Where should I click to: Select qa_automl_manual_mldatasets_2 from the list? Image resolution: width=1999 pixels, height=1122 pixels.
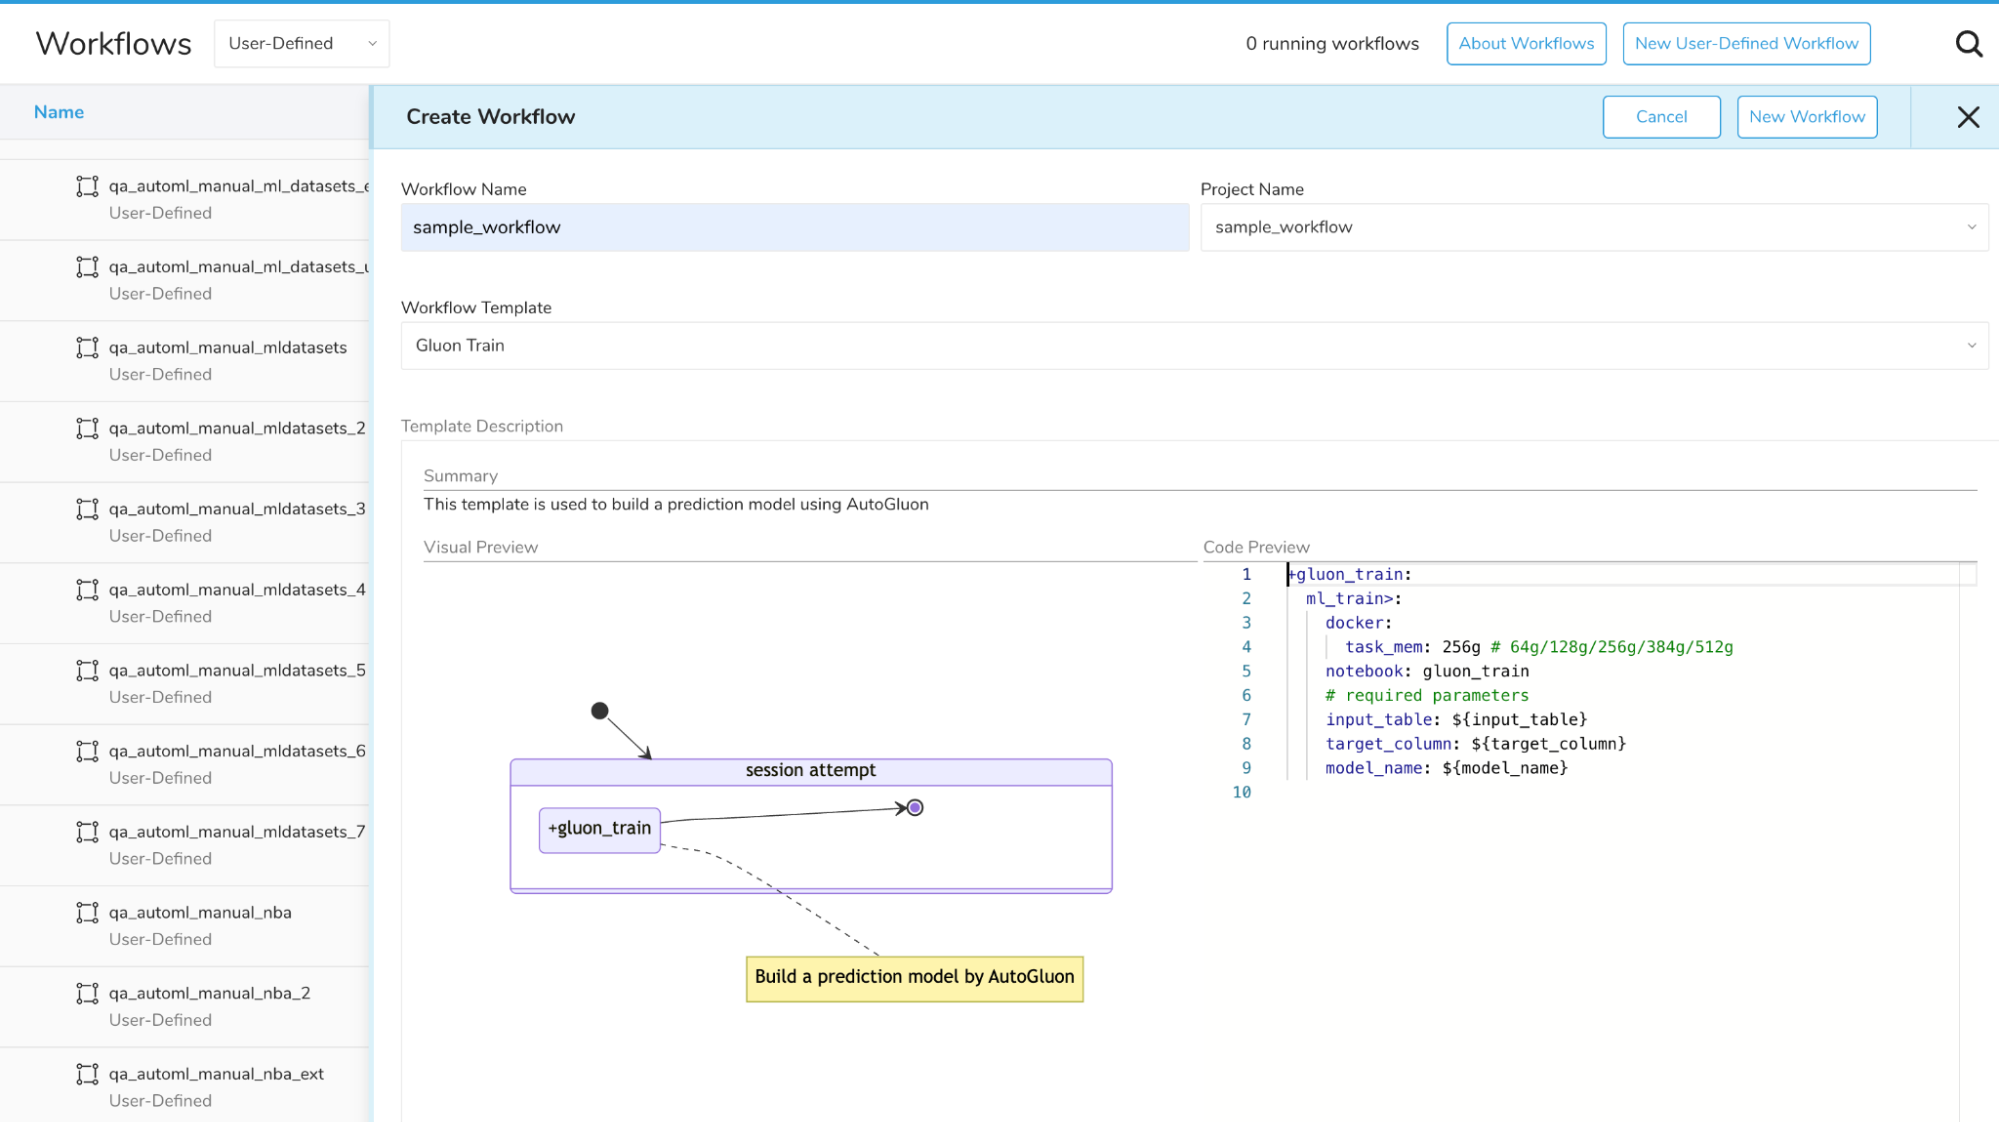pos(236,428)
